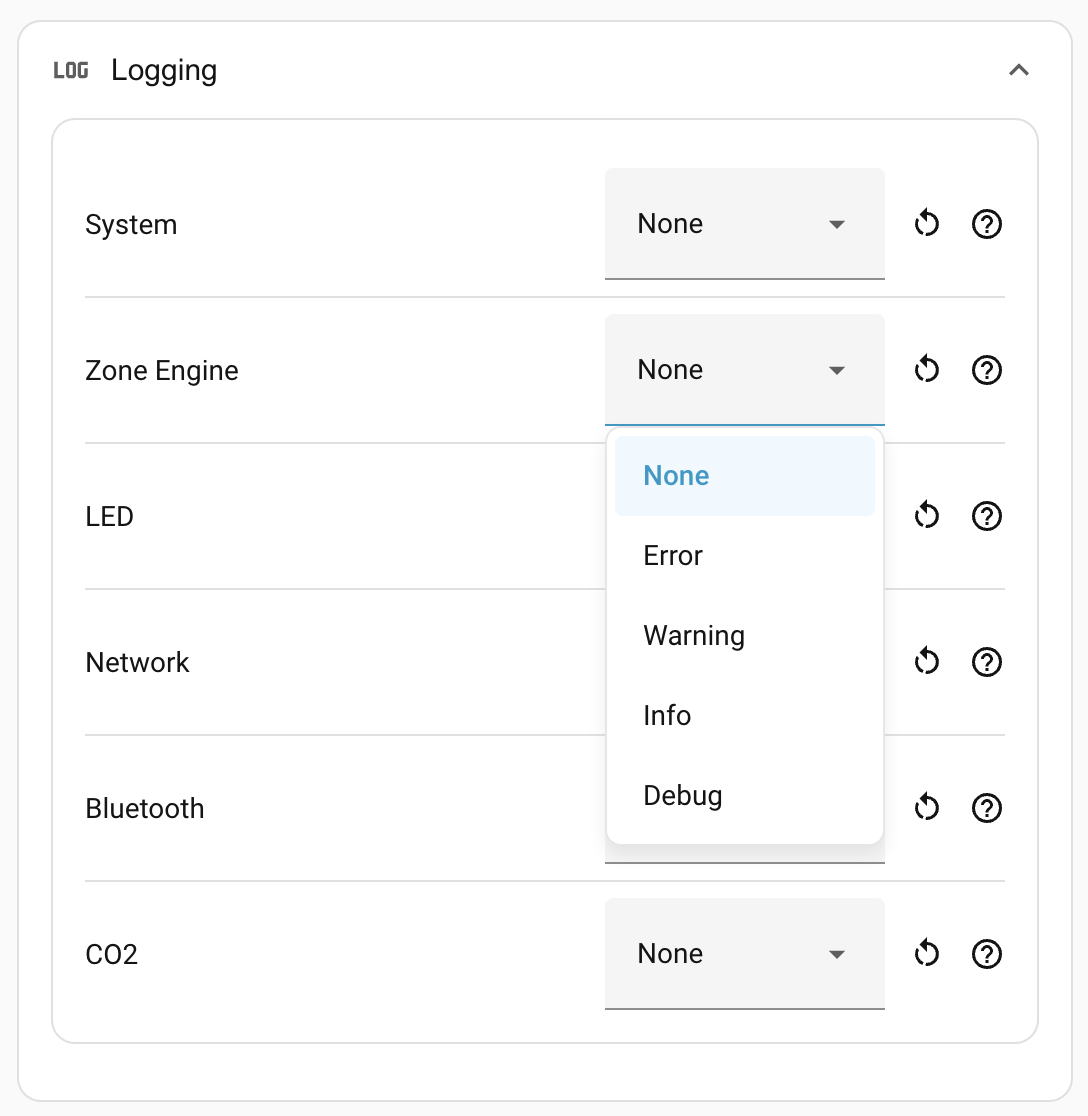The width and height of the screenshot is (1088, 1116).
Task: Collapse the Logging section with chevron
Action: [1019, 70]
